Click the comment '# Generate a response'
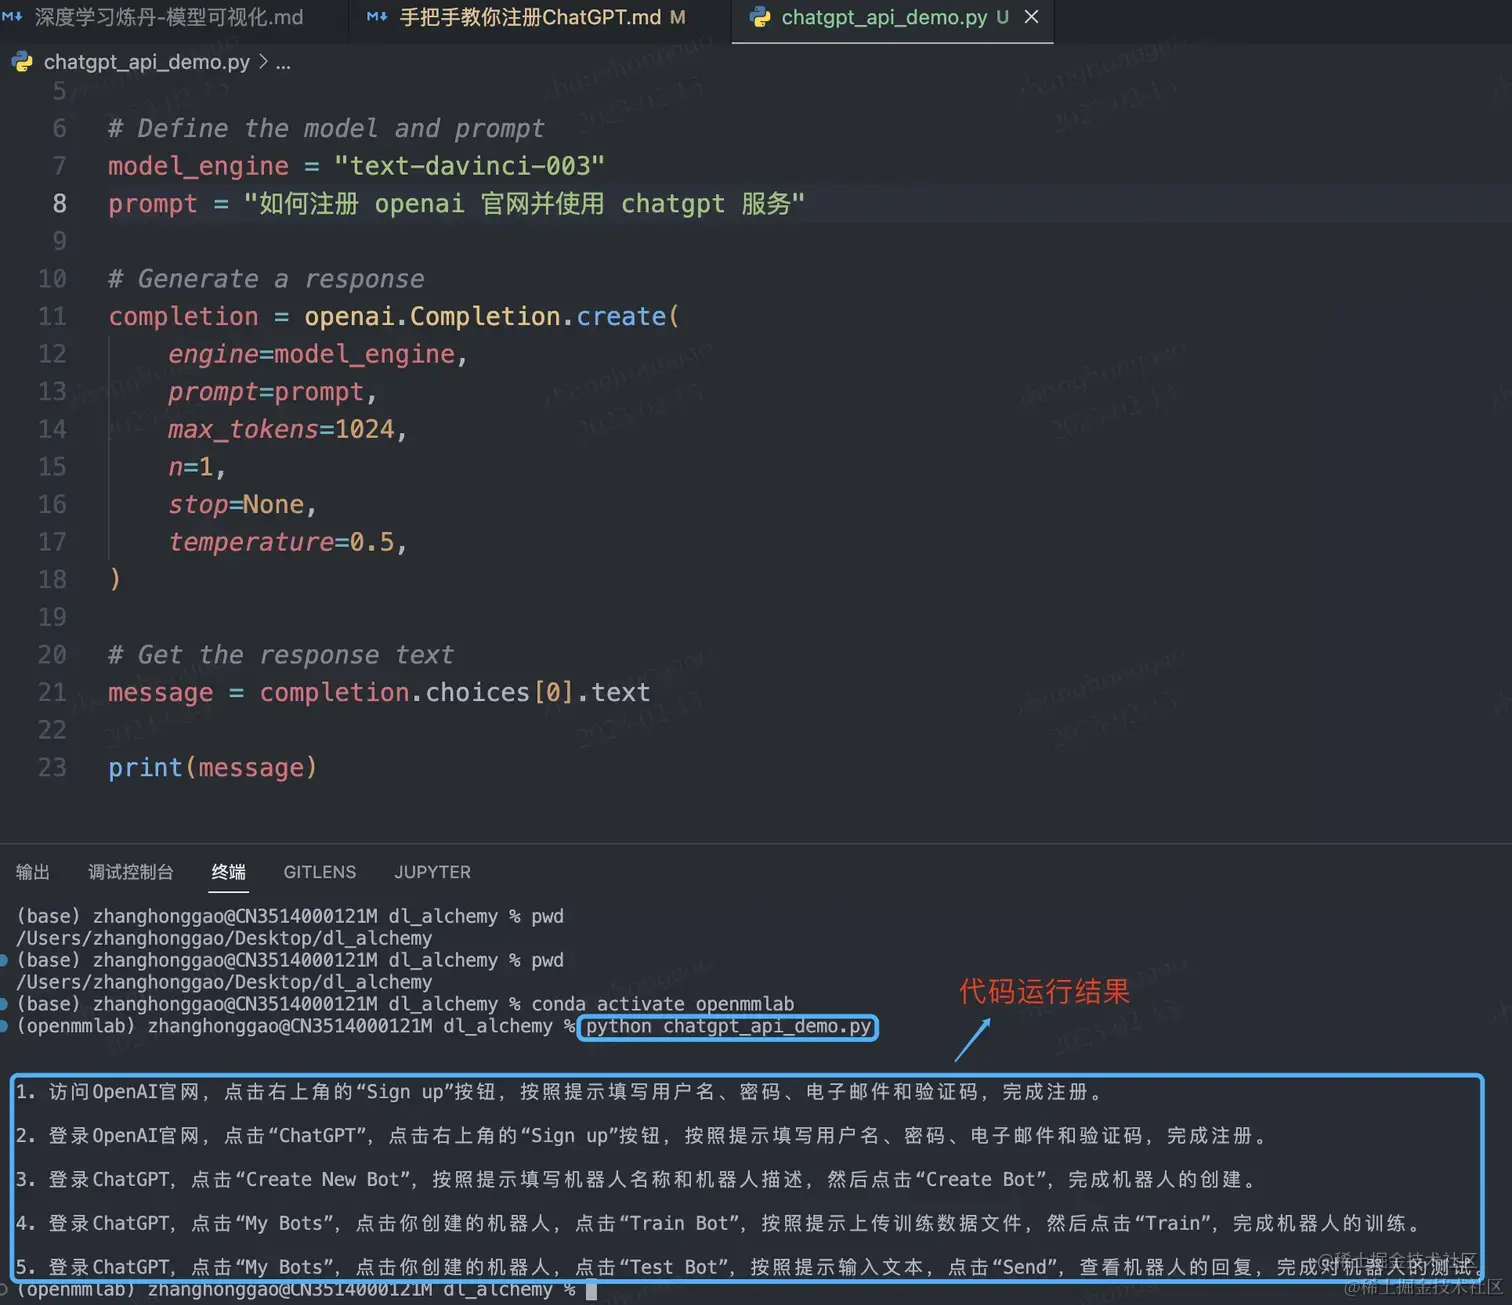The width and height of the screenshot is (1512, 1305). (x=266, y=279)
